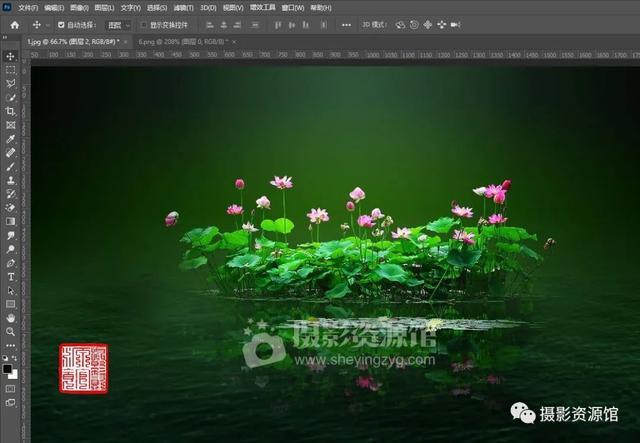The image size is (640, 443).
Task: Toggle the 显示变换控件 checkbox
Action: [x=144, y=25]
